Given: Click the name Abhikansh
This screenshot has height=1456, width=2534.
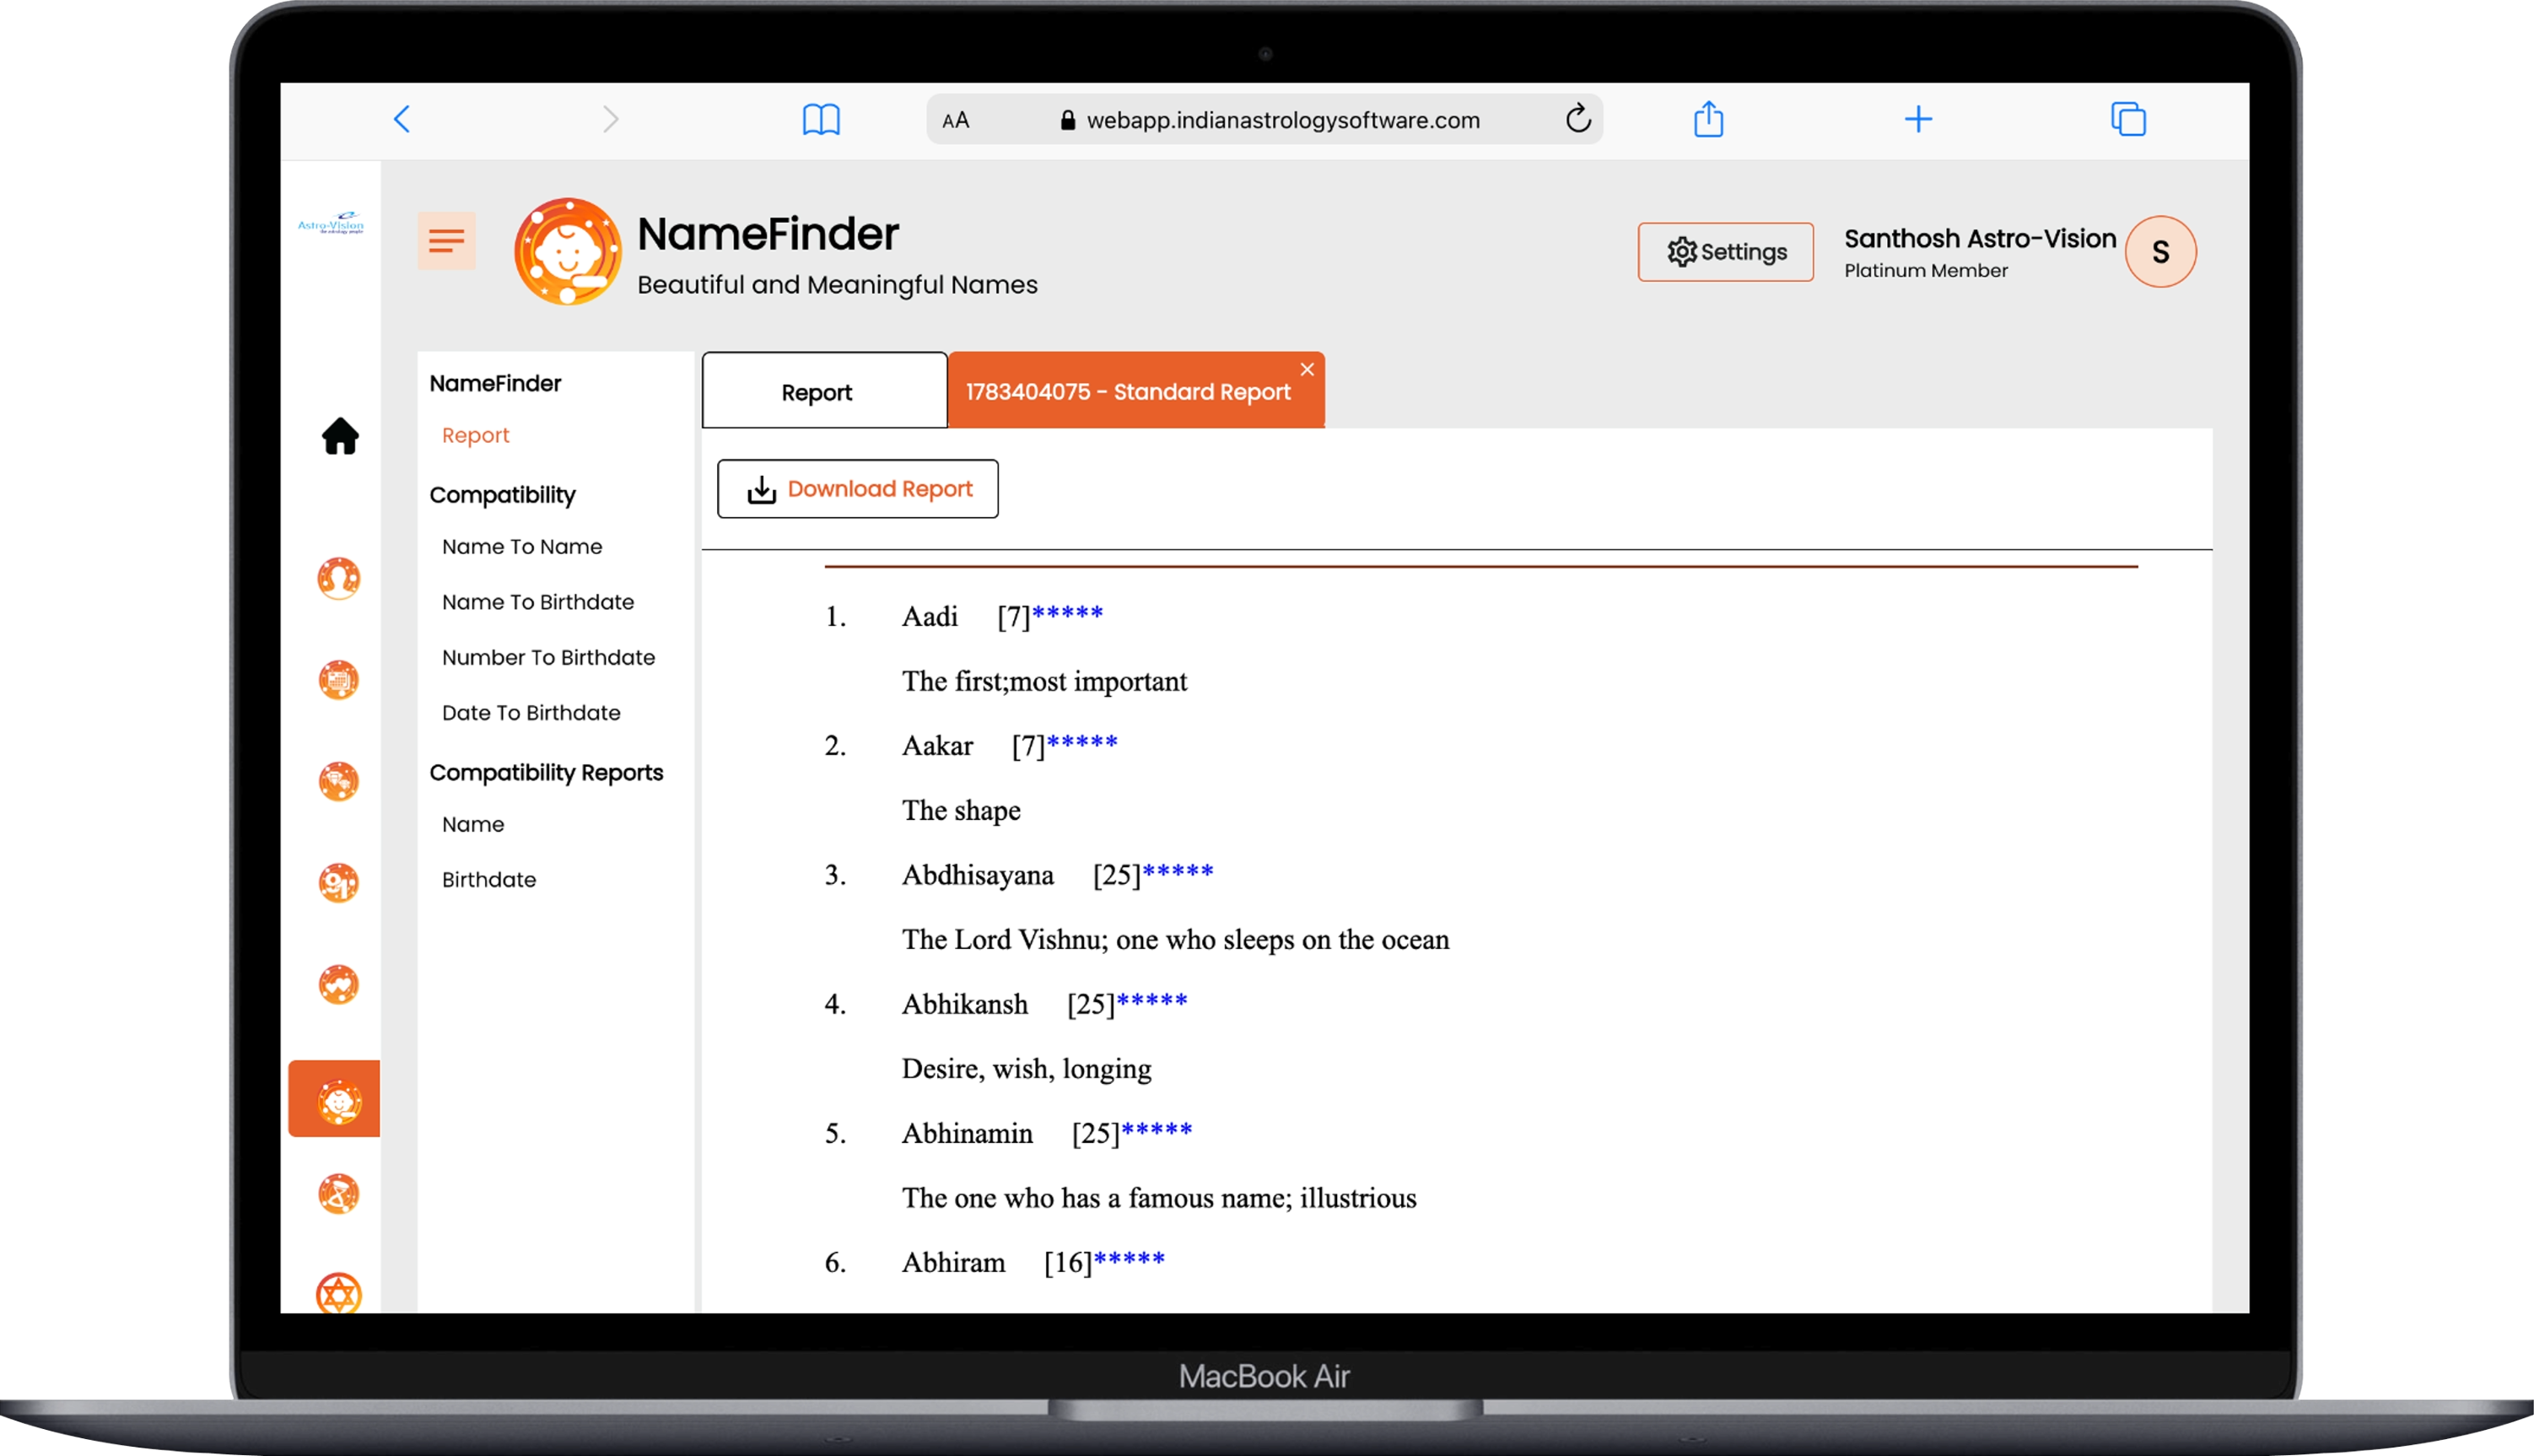Looking at the screenshot, I should point(965,1005).
